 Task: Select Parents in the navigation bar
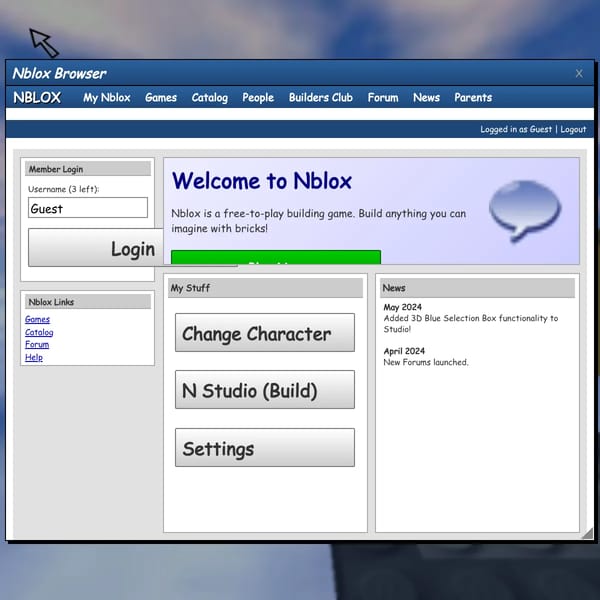(473, 98)
